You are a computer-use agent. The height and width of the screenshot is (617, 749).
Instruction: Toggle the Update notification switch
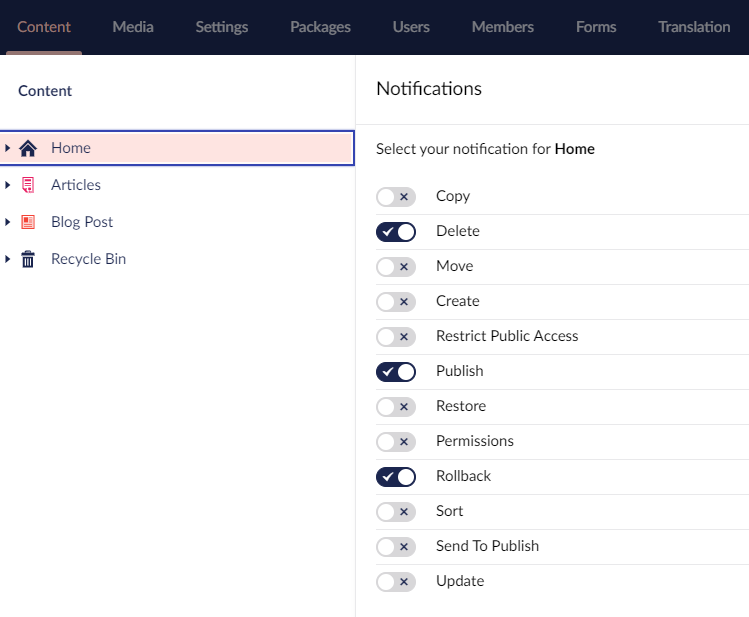(x=395, y=582)
